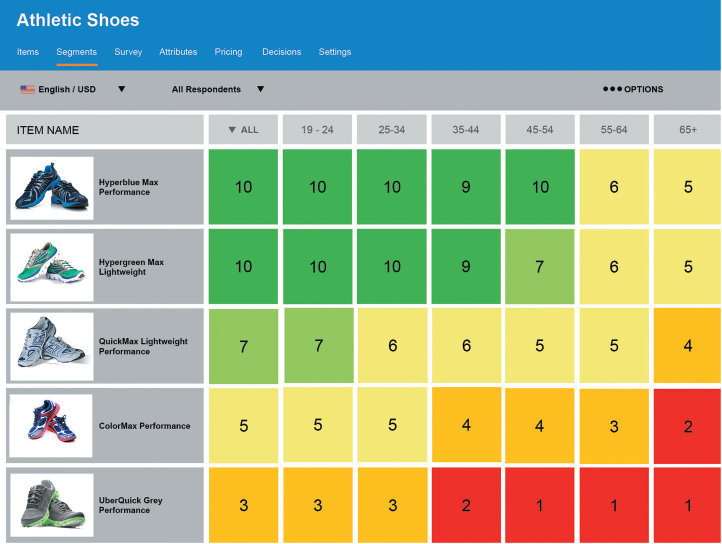
Task: Select the Pricing tab
Action: [x=228, y=52]
